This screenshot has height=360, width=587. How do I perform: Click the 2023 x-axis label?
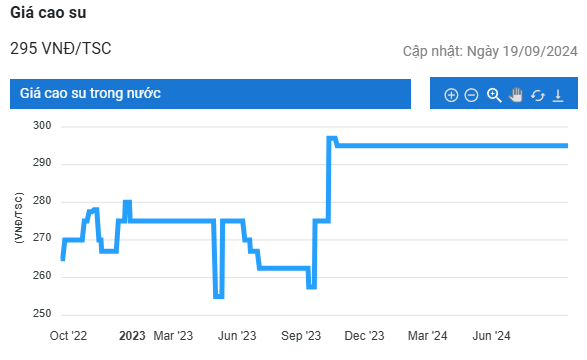point(132,336)
